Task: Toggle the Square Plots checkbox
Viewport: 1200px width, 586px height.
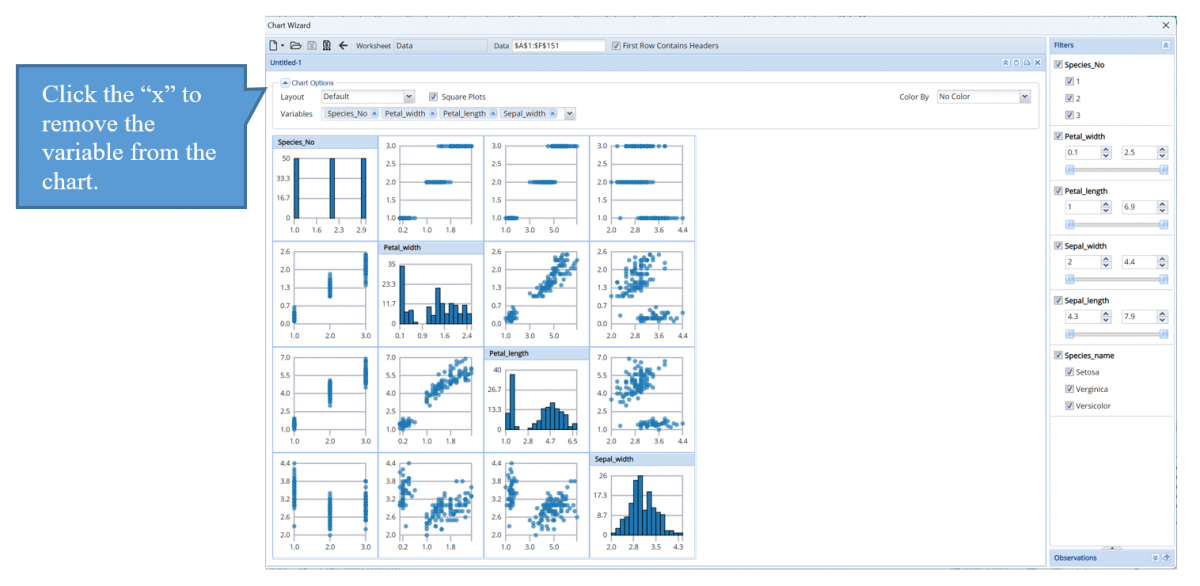Action: [x=433, y=97]
